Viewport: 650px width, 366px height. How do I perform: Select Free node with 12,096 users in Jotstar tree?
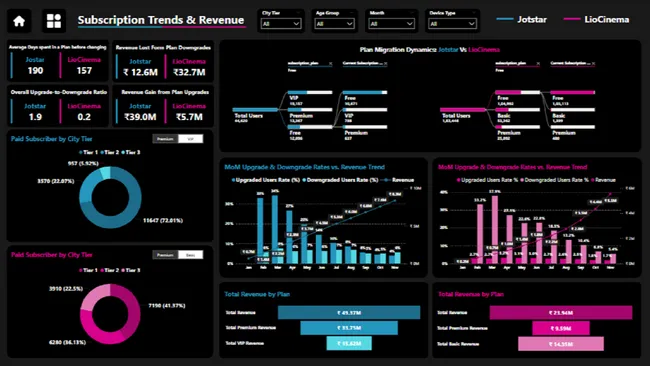pyautogui.click(x=310, y=127)
